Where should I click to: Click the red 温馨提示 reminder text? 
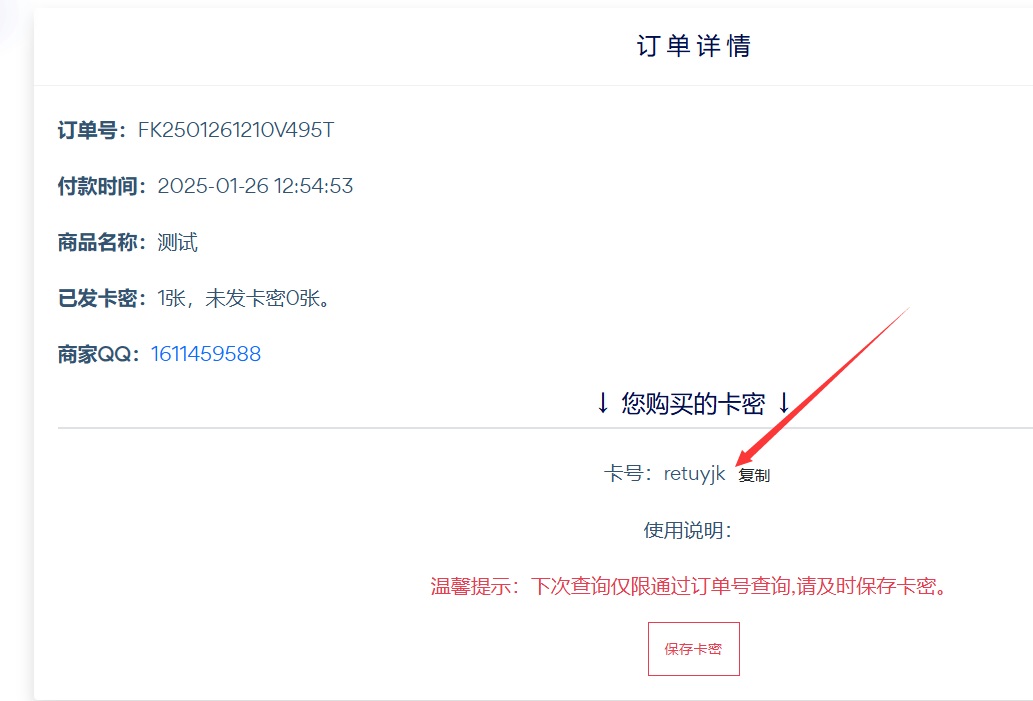(688, 586)
